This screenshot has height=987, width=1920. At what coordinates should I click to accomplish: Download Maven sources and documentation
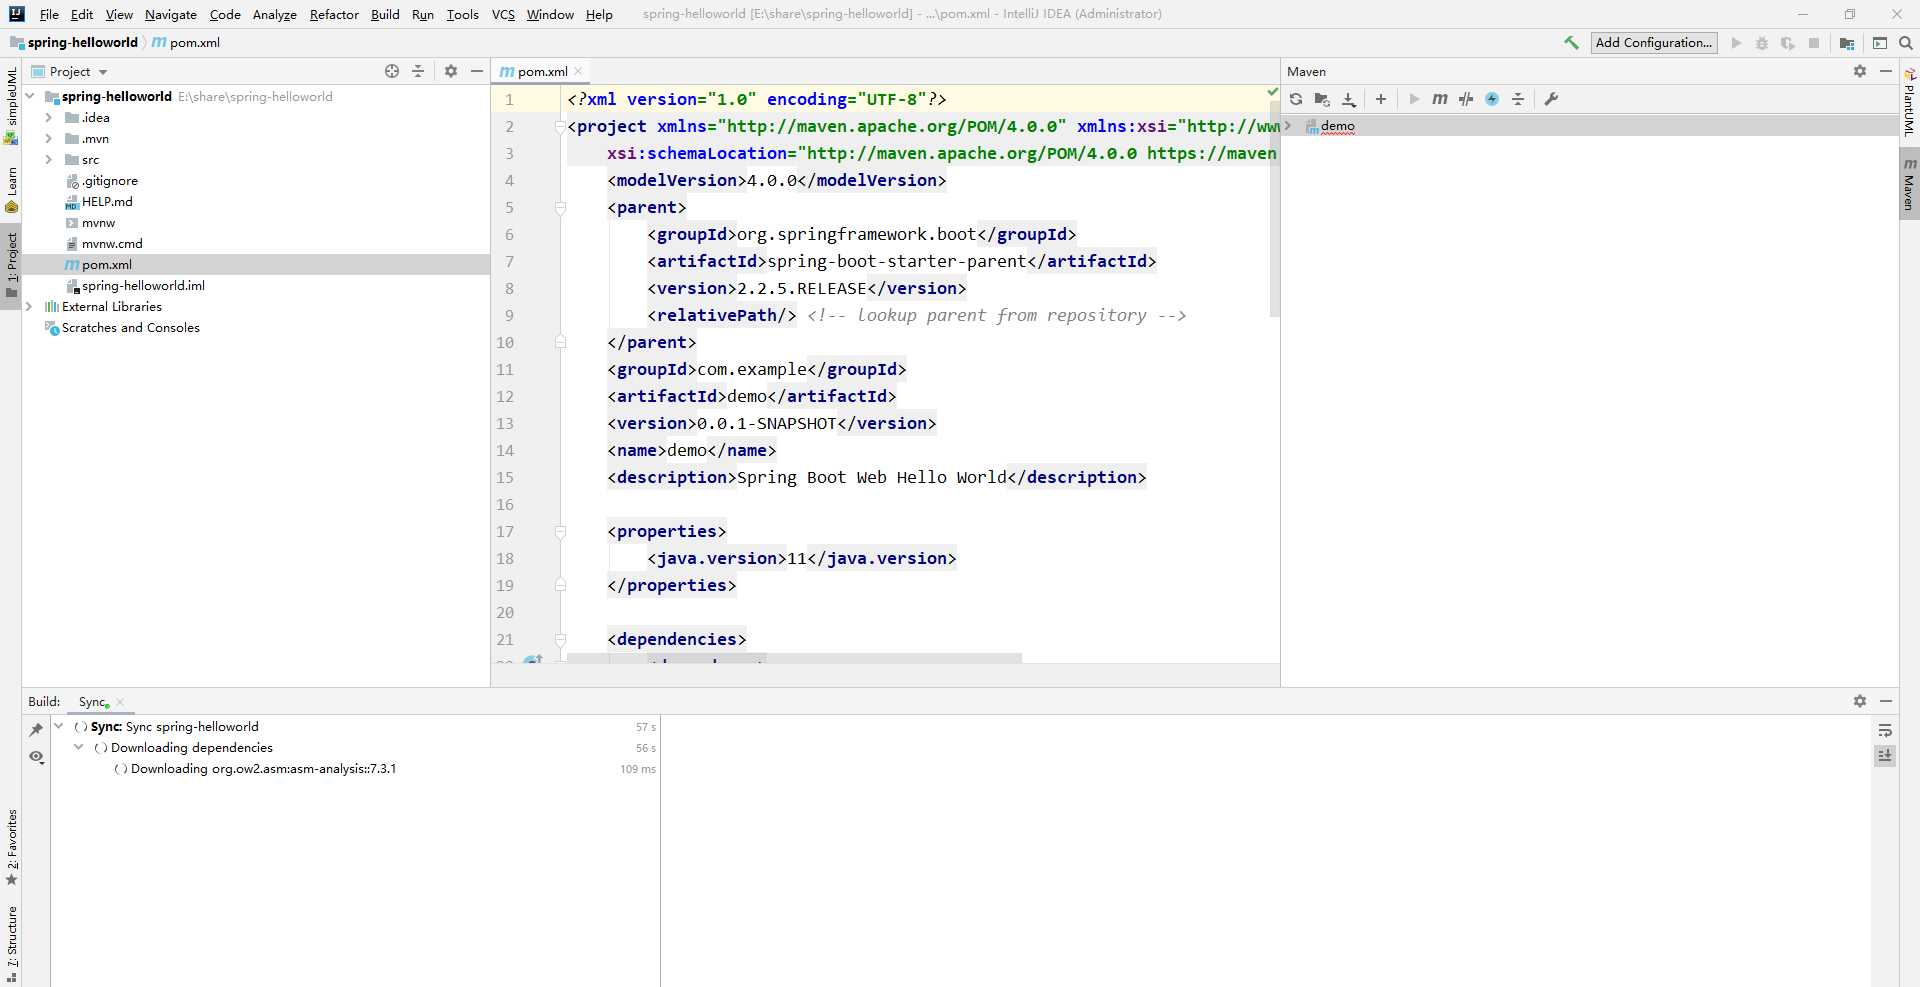pos(1349,99)
